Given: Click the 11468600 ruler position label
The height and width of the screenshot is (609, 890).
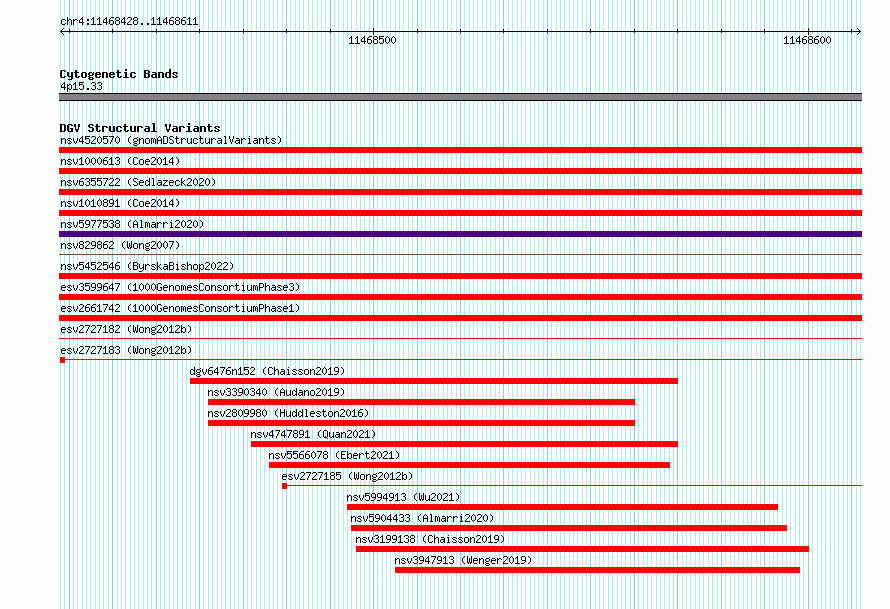Looking at the screenshot, I should point(807,40).
